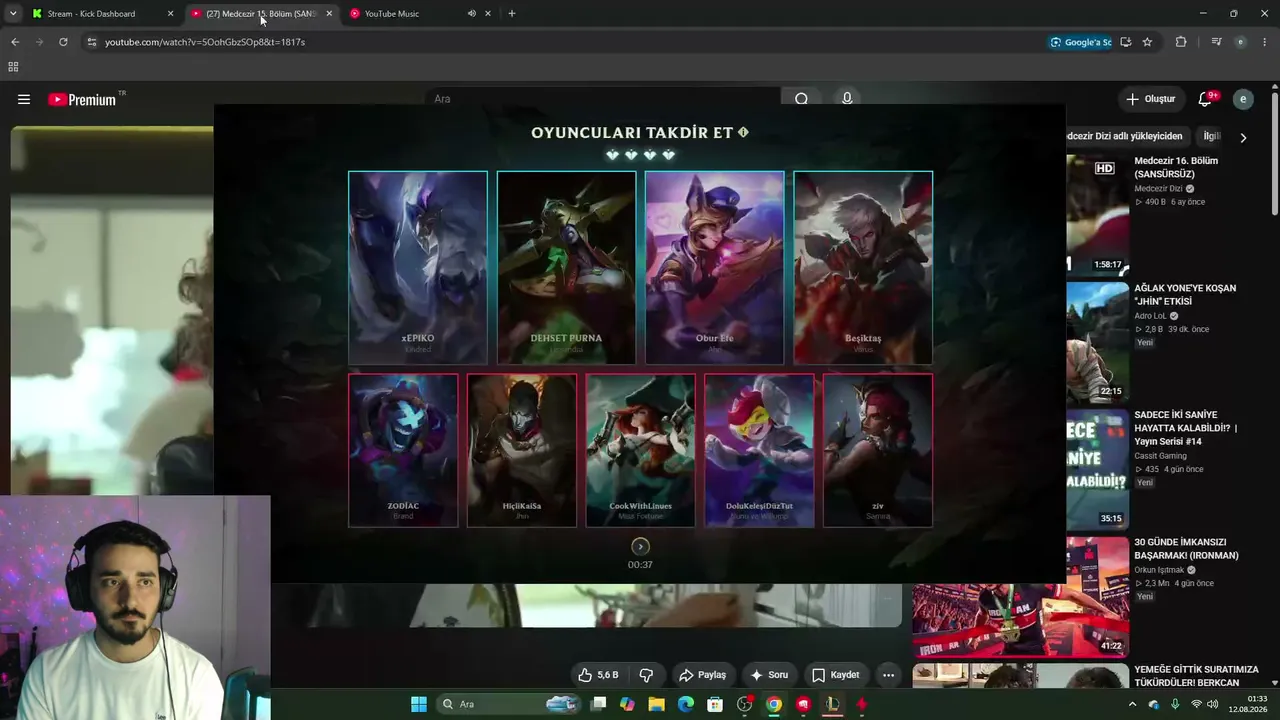Open the apps grid in bookmarks bar
The height and width of the screenshot is (720, 1280).
coord(13,67)
